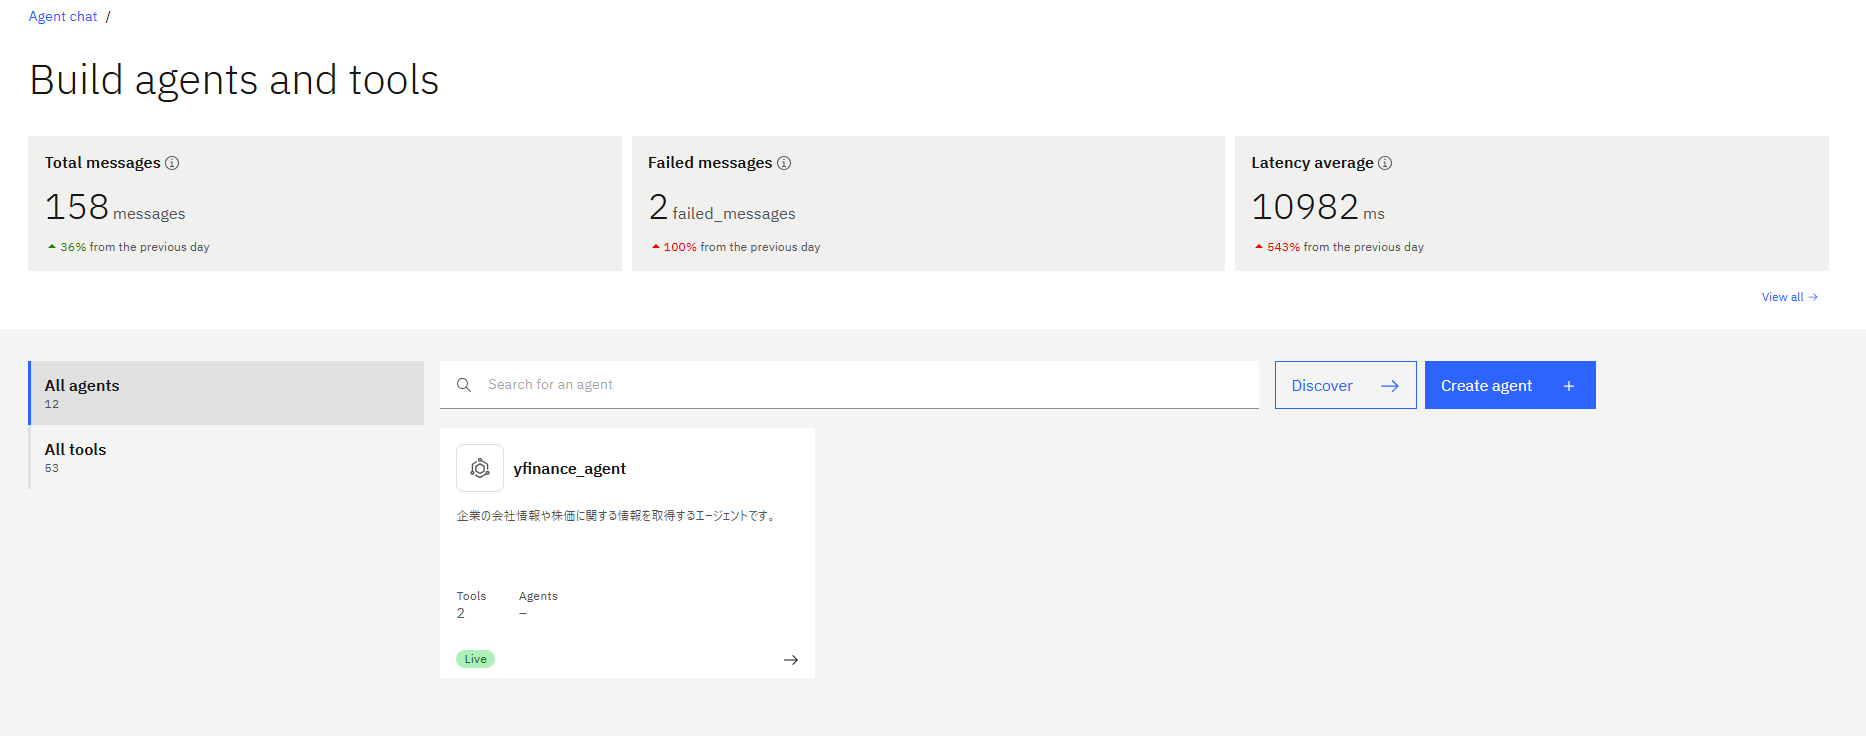Open the Agent chat breadcrumb link
Image resolution: width=1866 pixels, height=736 pixels.
(63, 17)
